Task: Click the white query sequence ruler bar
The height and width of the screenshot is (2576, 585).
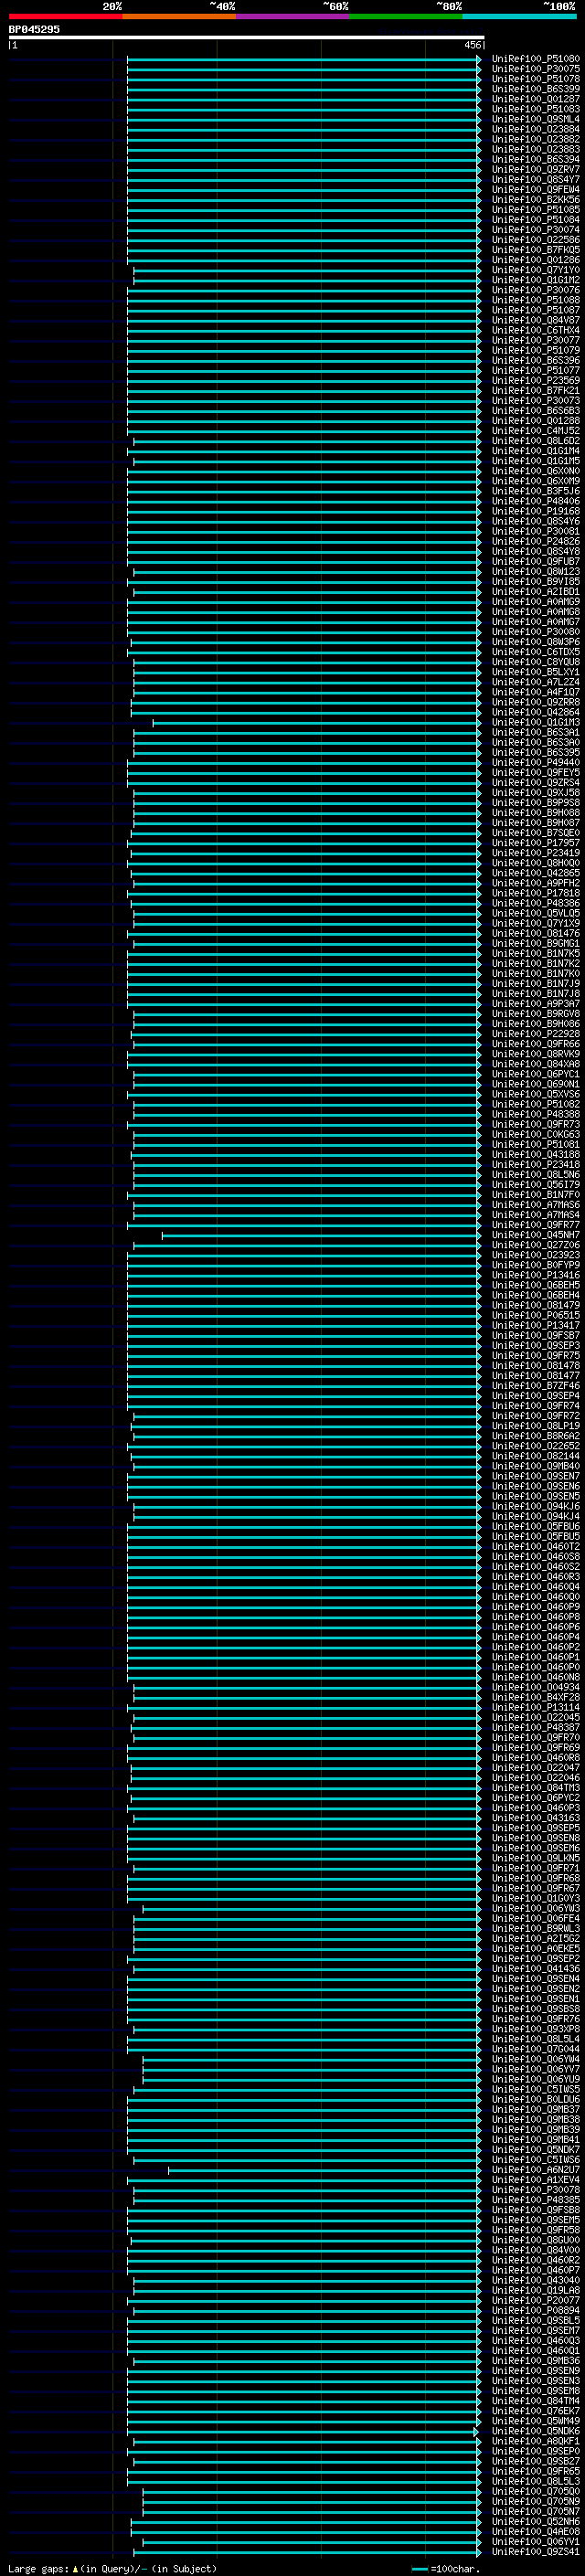Action: 246,37
